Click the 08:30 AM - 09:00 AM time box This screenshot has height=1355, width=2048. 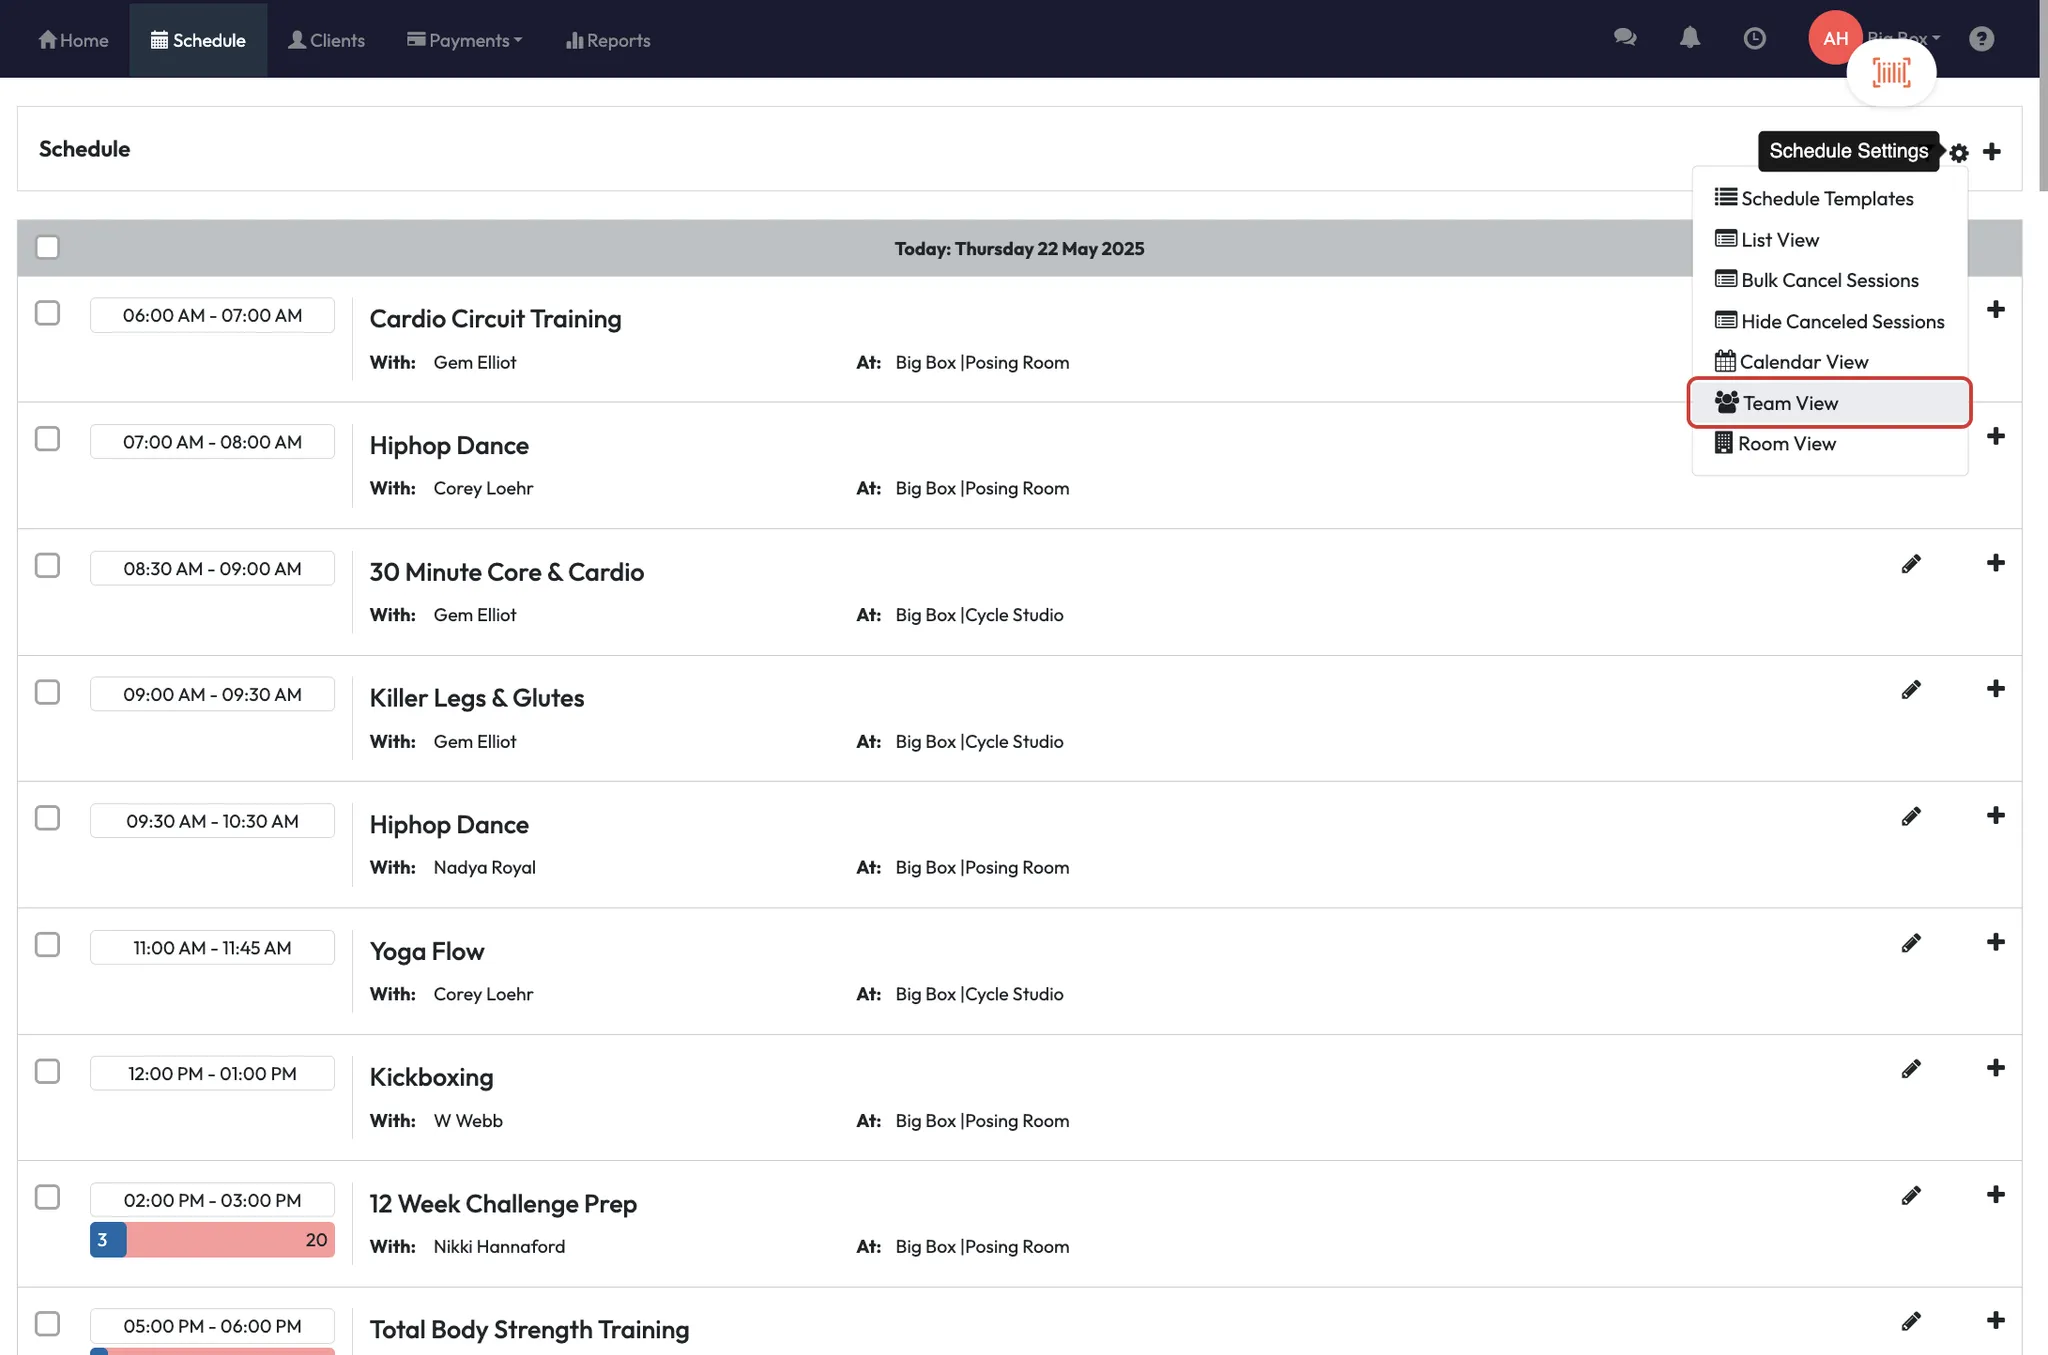tap(212, 568)
